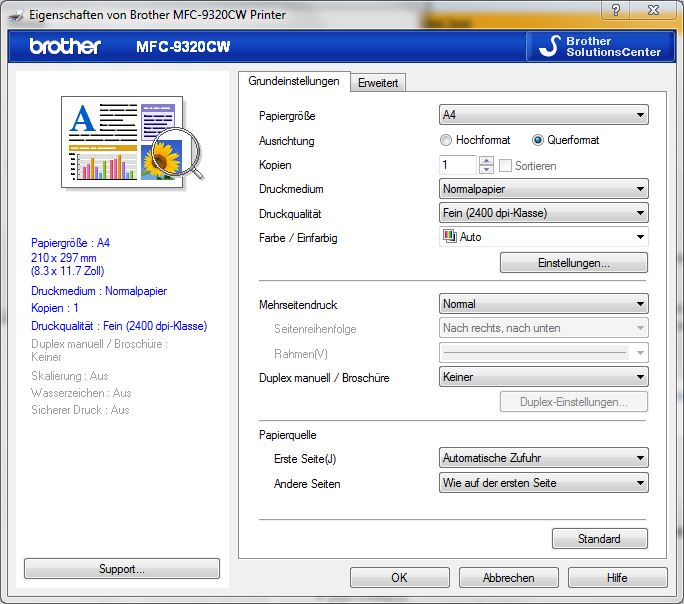Switch to the Erweitert tab
Viewport: 684px width, 604px height.
(x=378, y=83)
